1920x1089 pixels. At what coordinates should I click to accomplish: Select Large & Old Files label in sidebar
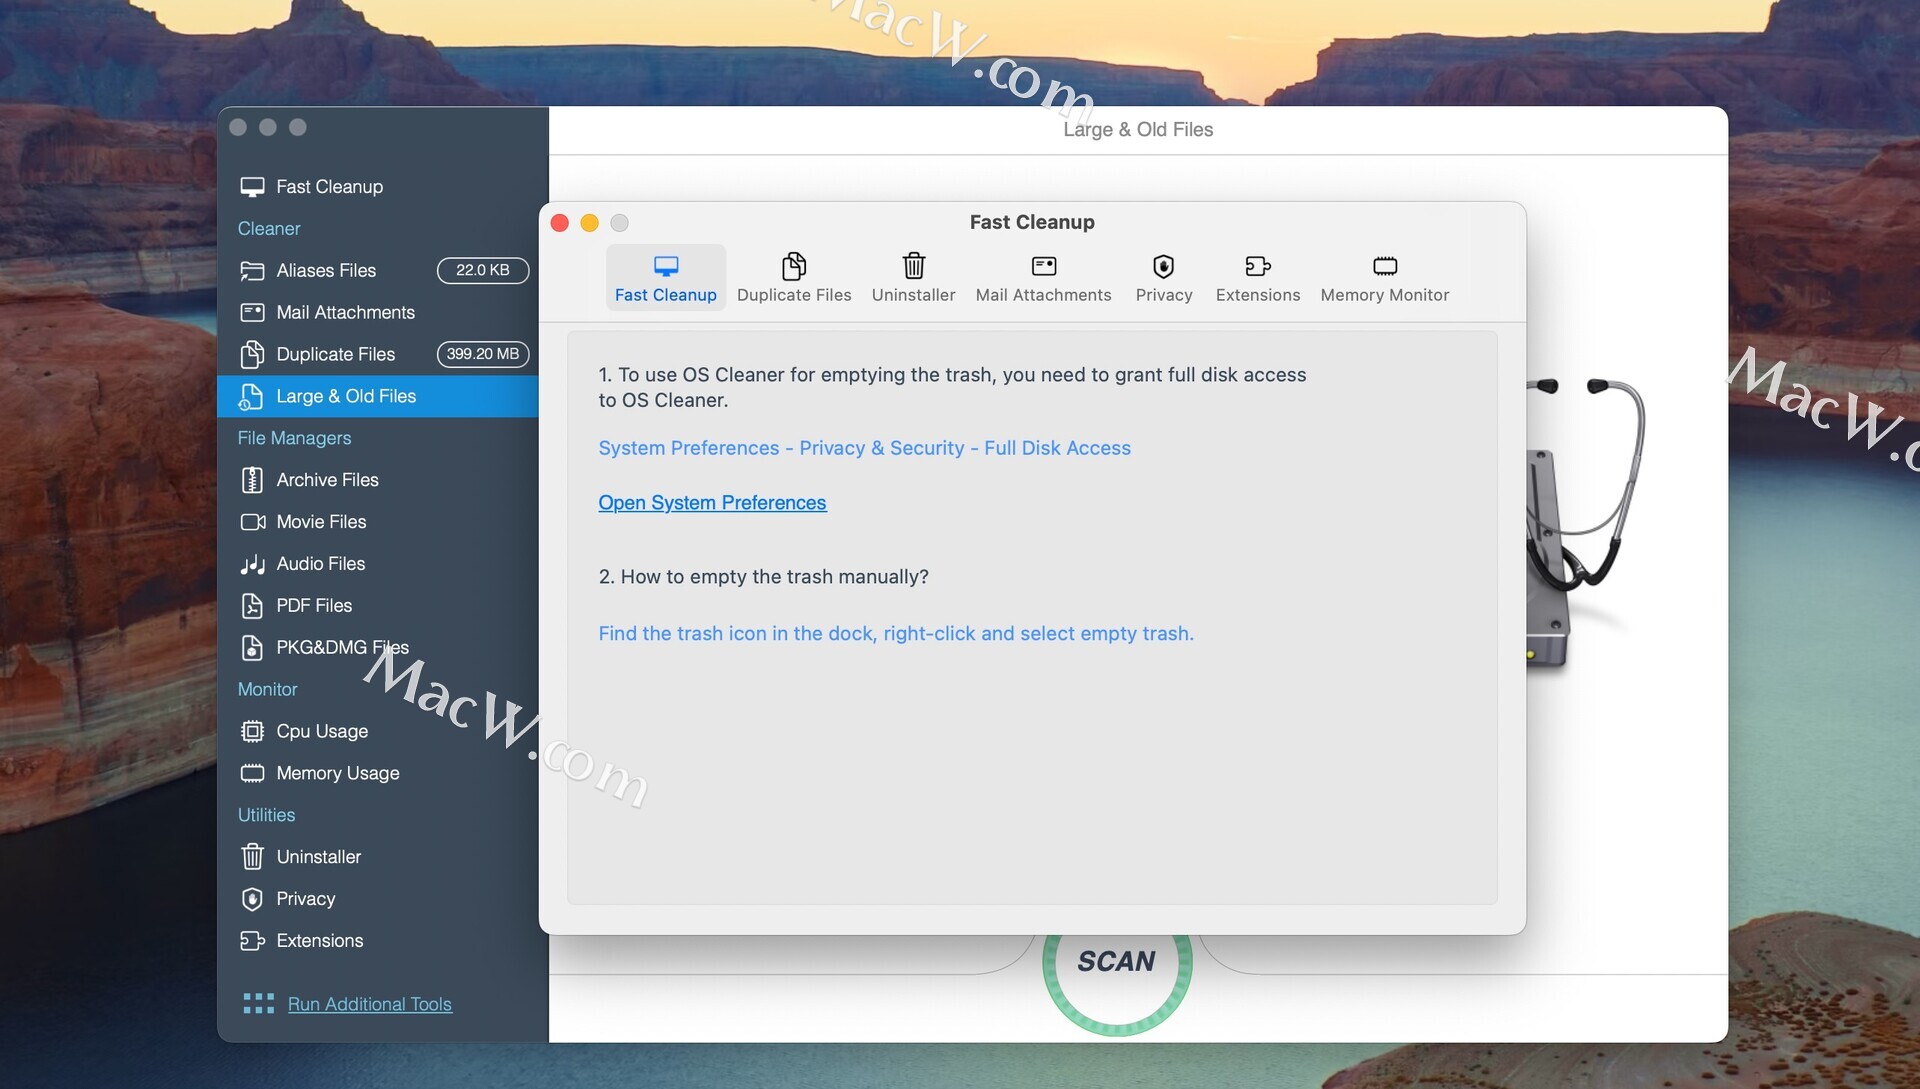coord(346,397)
